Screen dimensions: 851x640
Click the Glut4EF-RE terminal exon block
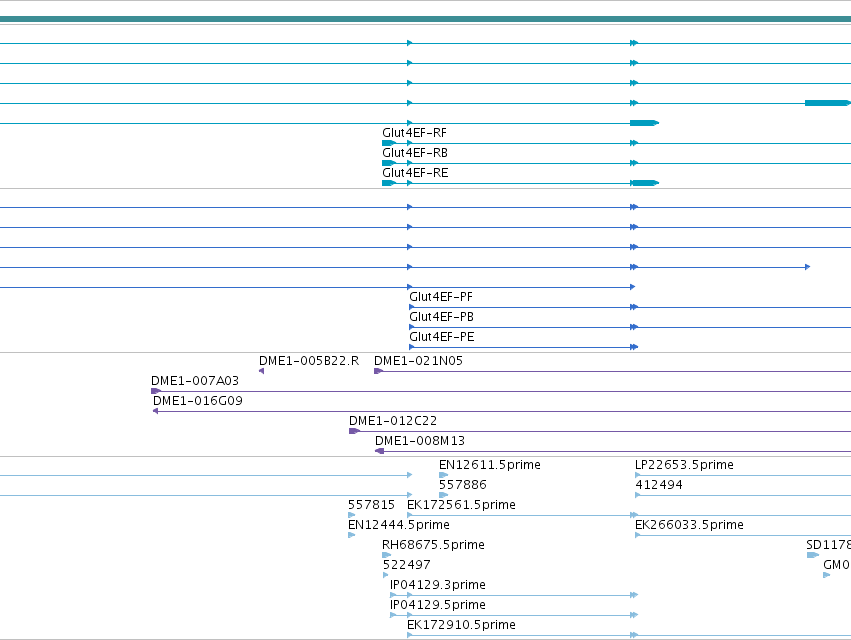[x=645, y=183]
